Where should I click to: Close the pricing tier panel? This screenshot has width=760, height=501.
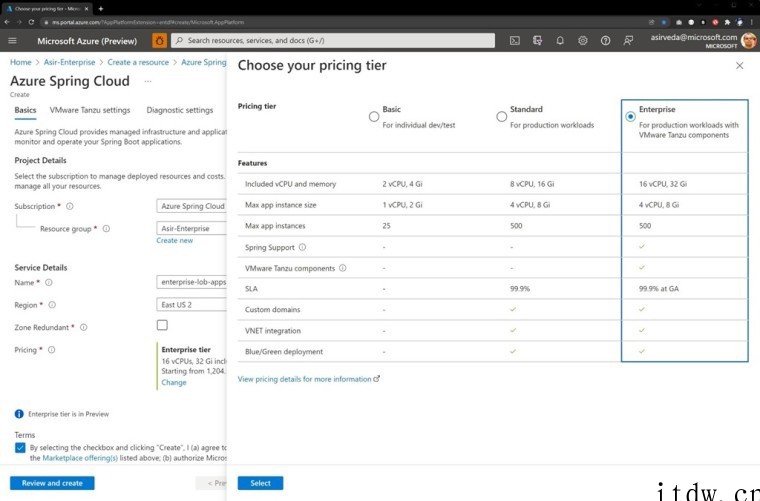coord(739,65)
